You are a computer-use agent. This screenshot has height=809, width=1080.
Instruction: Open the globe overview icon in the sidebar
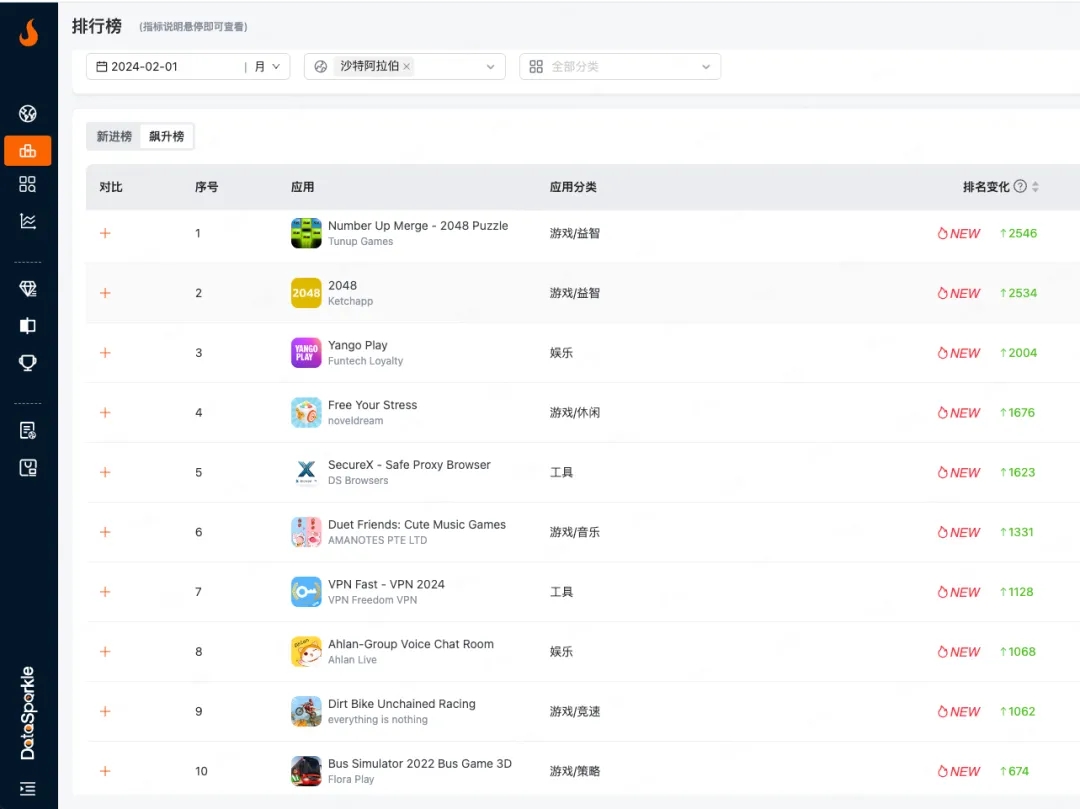28,114
